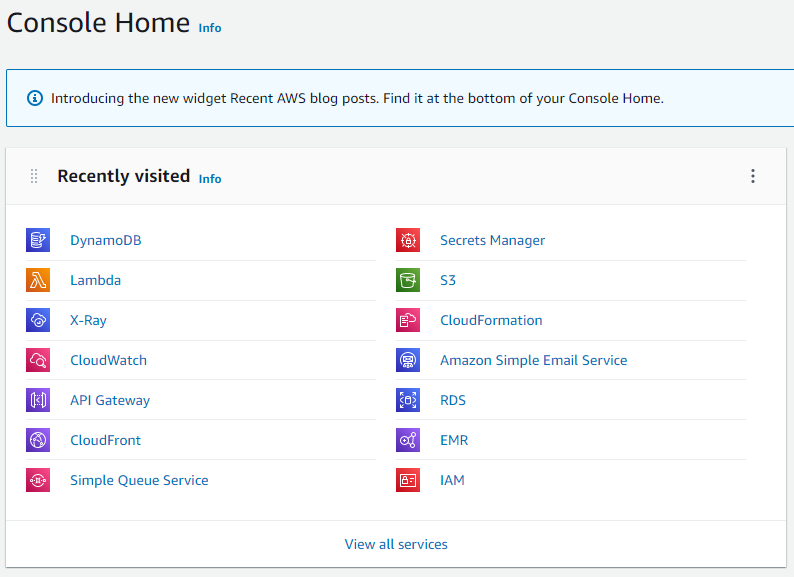Open the Info link beside Console Home
The width and height of the screenshot is (794, 577).
coord(210,28)
